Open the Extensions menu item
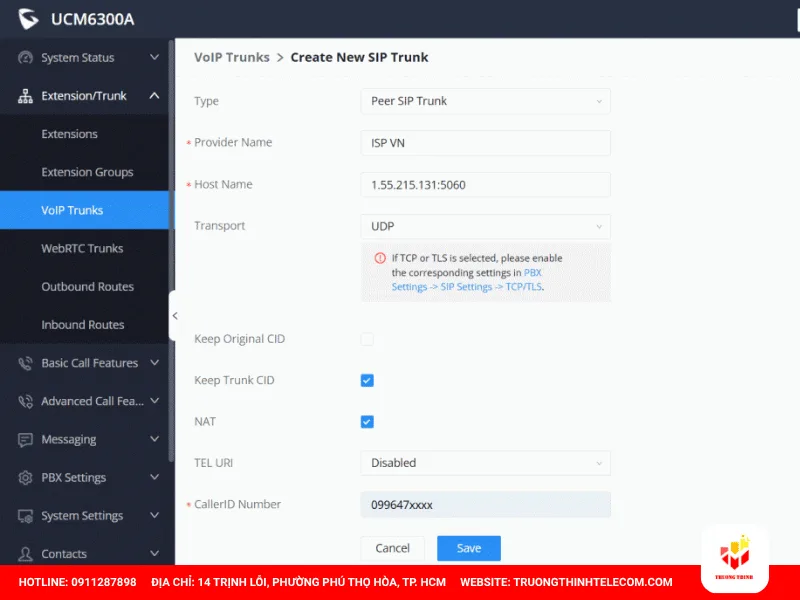Viewport: 800px width, 600px height. [x=84, y=134]
